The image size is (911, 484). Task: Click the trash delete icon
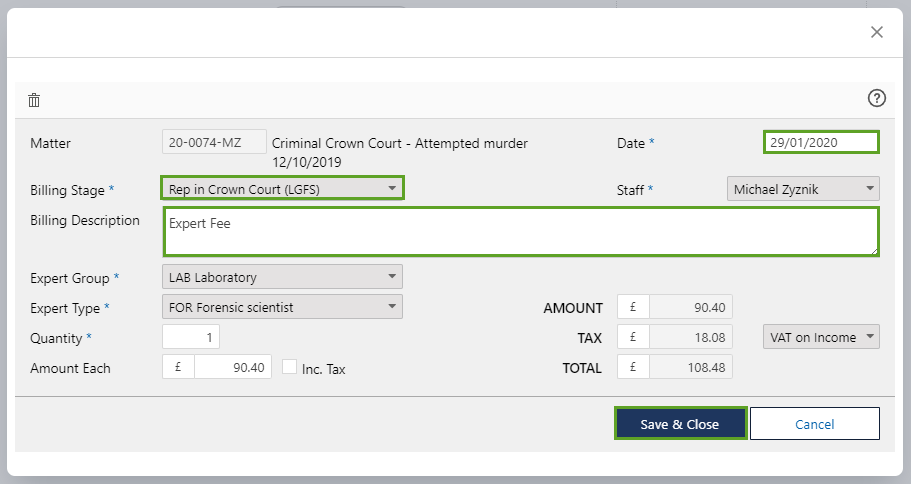click(34, 100)
